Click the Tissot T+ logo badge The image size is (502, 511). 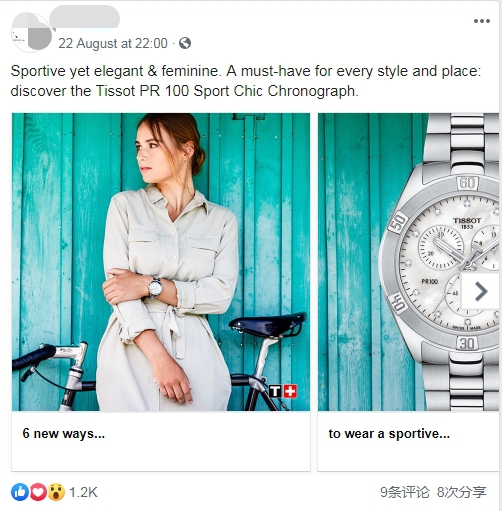[283, 391]
